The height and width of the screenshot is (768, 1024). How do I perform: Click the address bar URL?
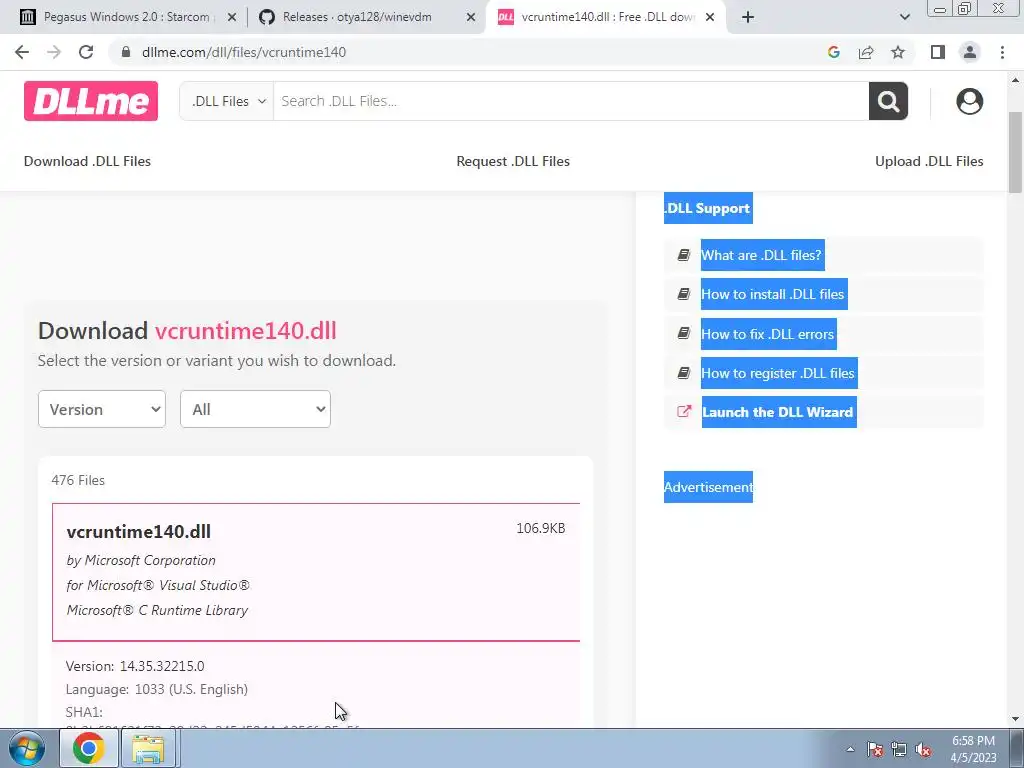244,52
